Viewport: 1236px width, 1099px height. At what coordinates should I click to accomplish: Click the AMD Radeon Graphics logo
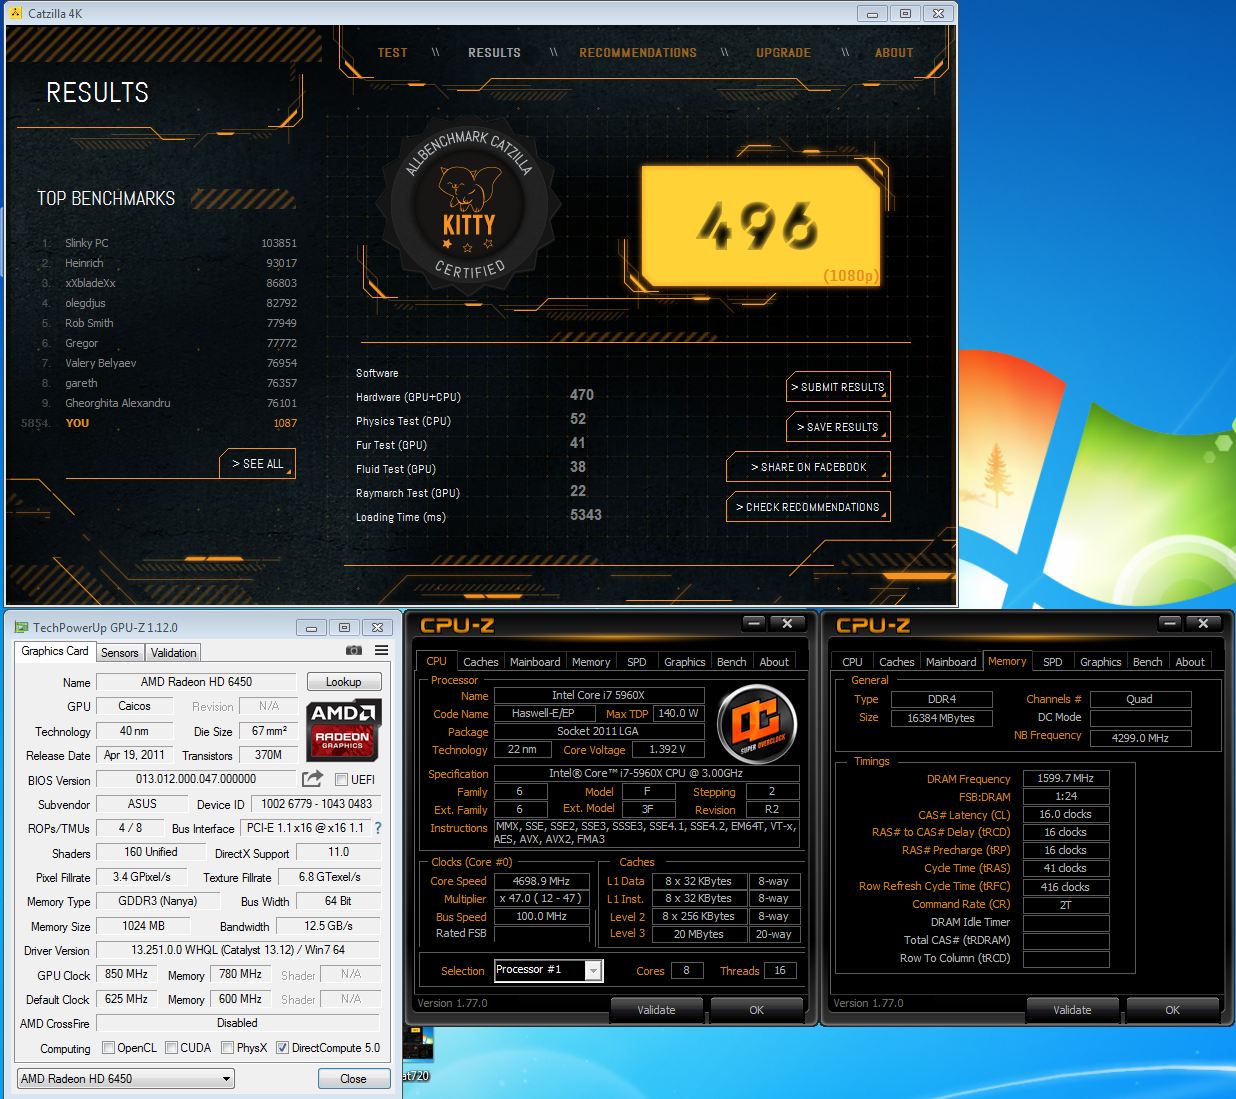(343, 729)
